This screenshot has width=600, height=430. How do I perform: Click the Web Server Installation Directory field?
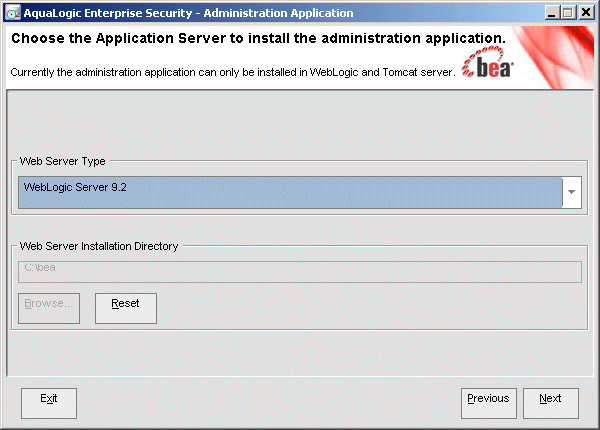click(x=300, y=272)
